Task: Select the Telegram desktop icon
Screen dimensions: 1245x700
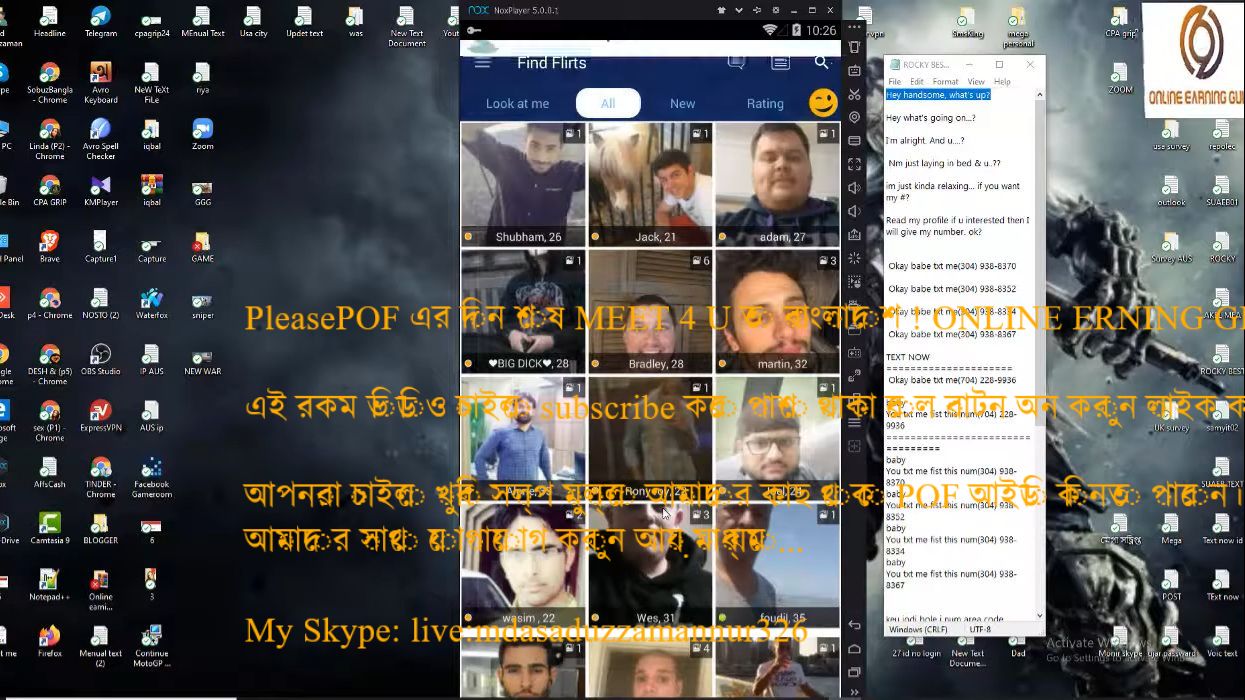Action: [x=100, y=22]
